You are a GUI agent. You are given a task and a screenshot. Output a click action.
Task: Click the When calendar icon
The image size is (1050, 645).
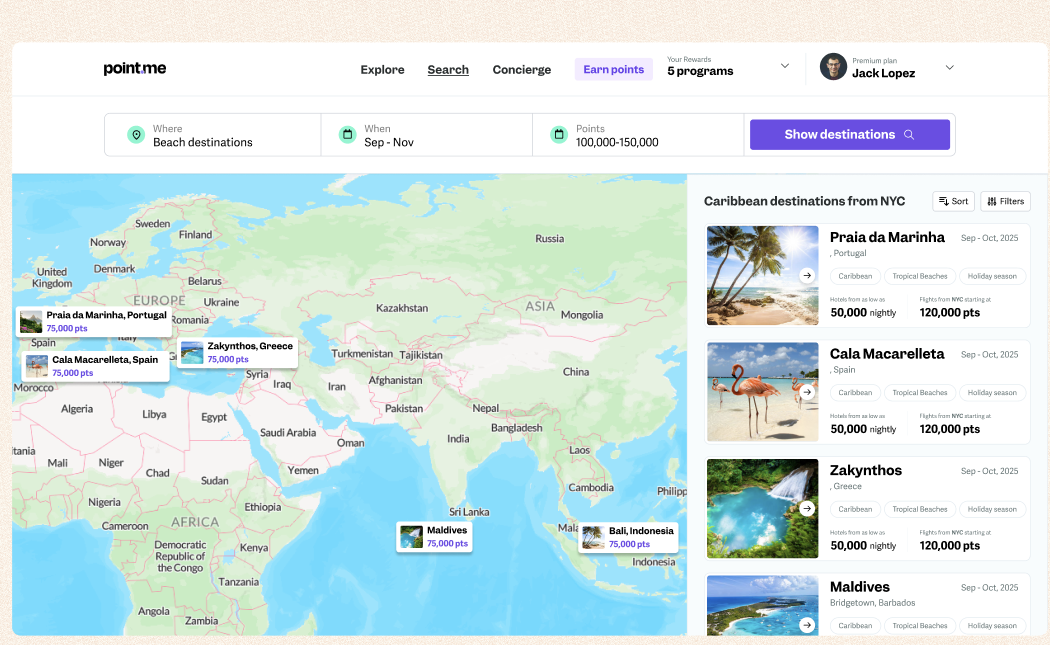point(347,135)
